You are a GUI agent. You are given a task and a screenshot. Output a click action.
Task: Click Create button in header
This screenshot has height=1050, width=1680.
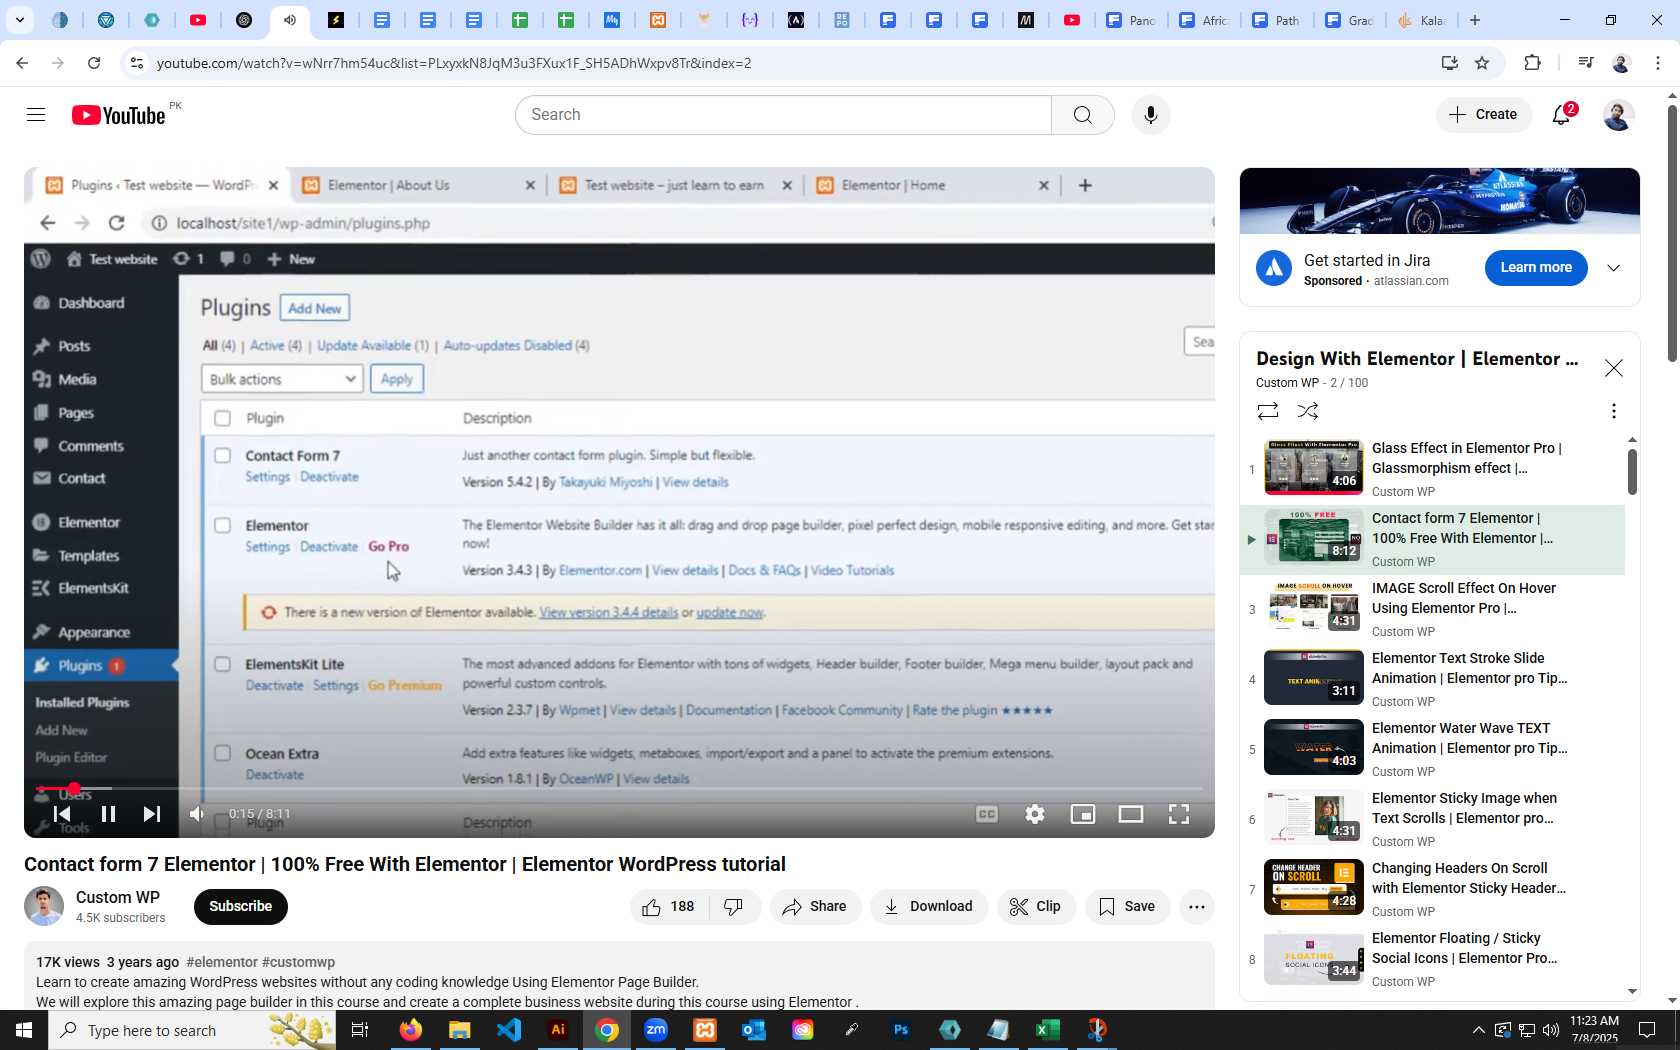point(1484,114)
